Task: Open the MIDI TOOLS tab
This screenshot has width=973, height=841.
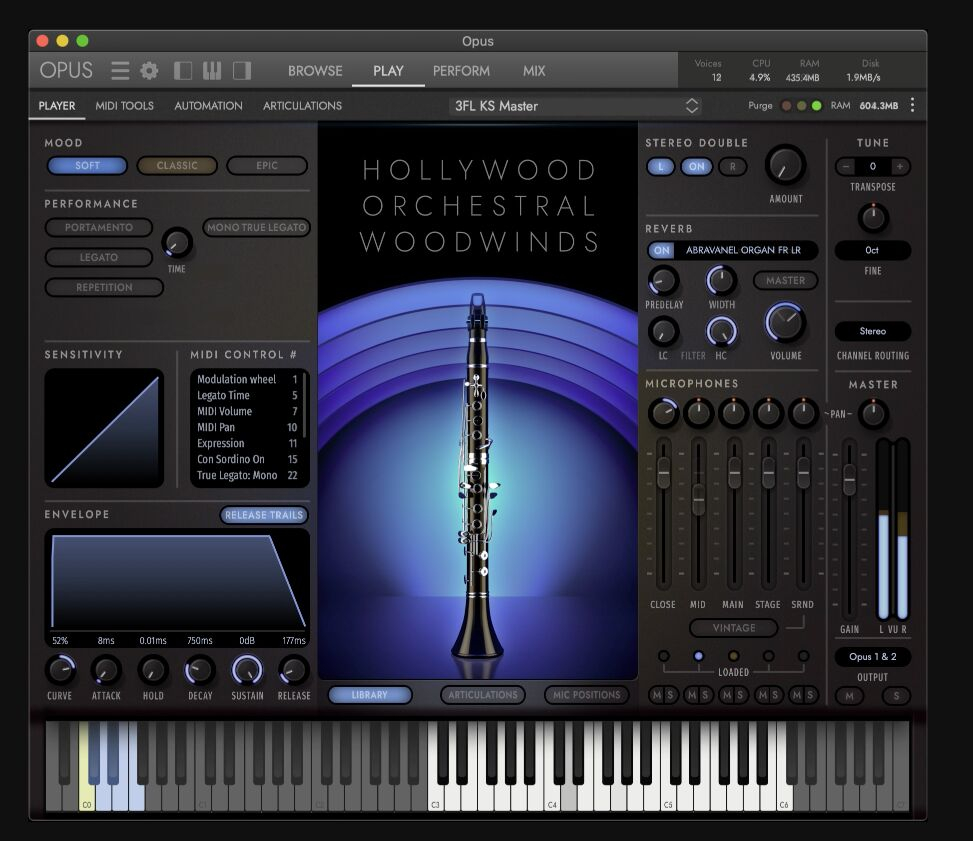Action: [124, 106]
